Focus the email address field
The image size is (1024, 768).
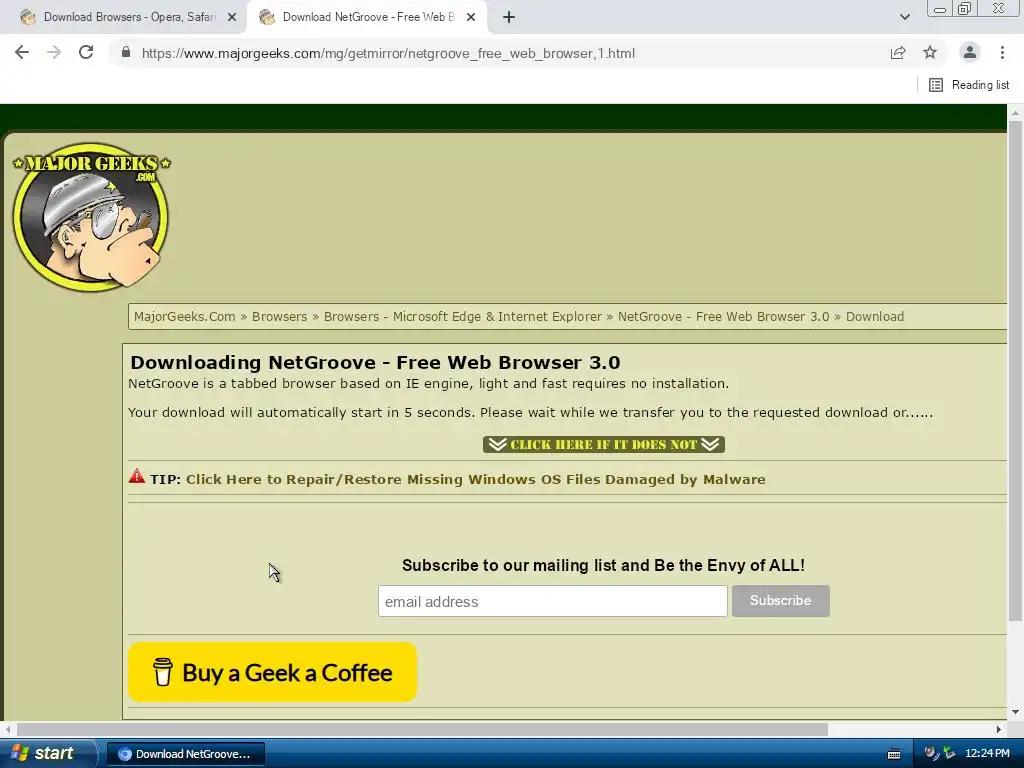coord(552,601)
